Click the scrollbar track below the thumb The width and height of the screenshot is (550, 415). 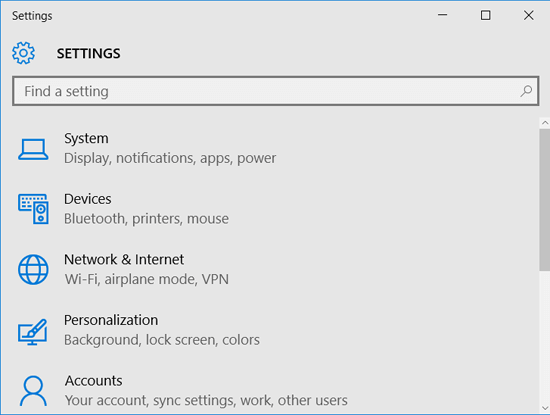(545, 336)
